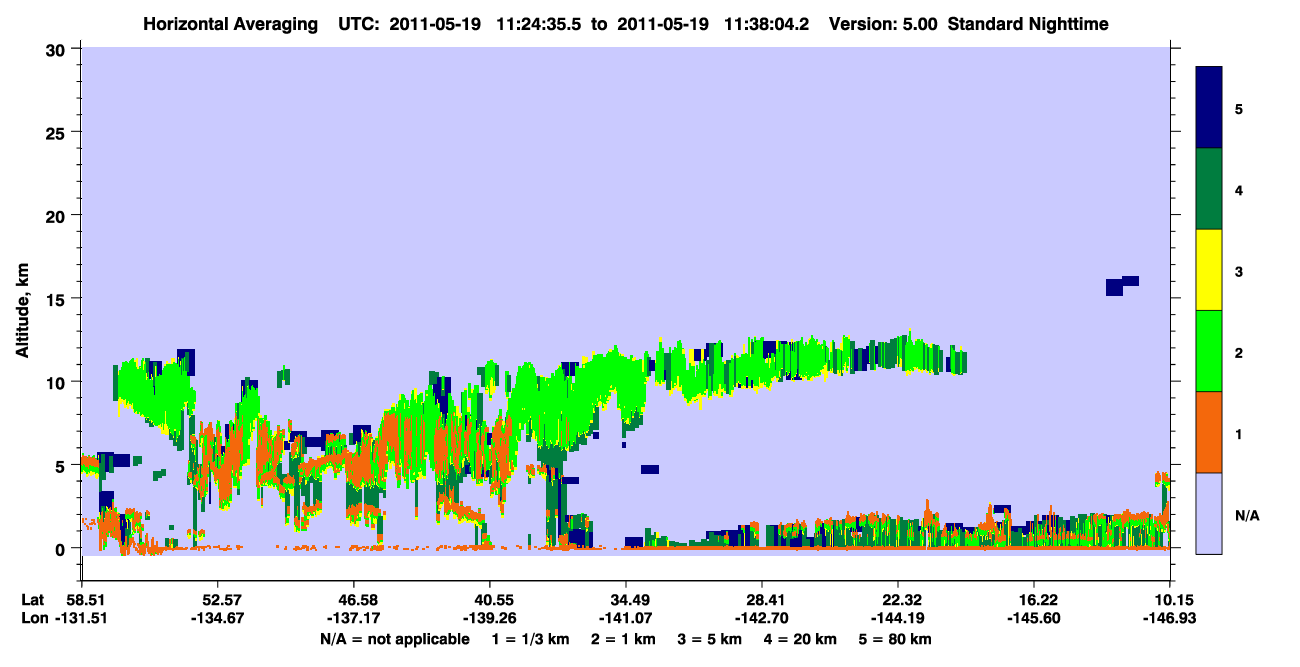Click latitude value 10.15
The width and height of the screenshot is (1300, 667).
1169,600
